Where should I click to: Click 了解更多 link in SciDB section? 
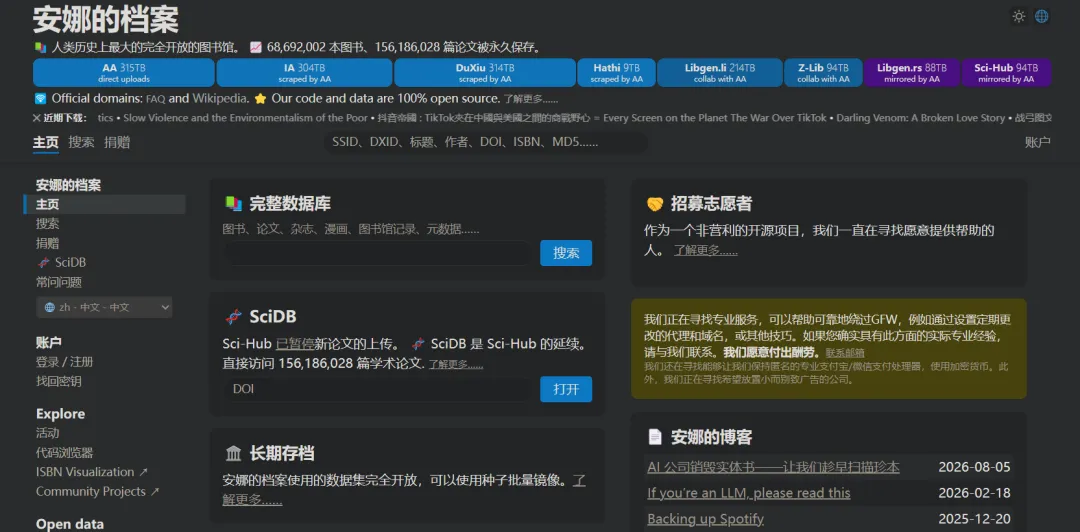pyautogui.click(x=456, y=364)
